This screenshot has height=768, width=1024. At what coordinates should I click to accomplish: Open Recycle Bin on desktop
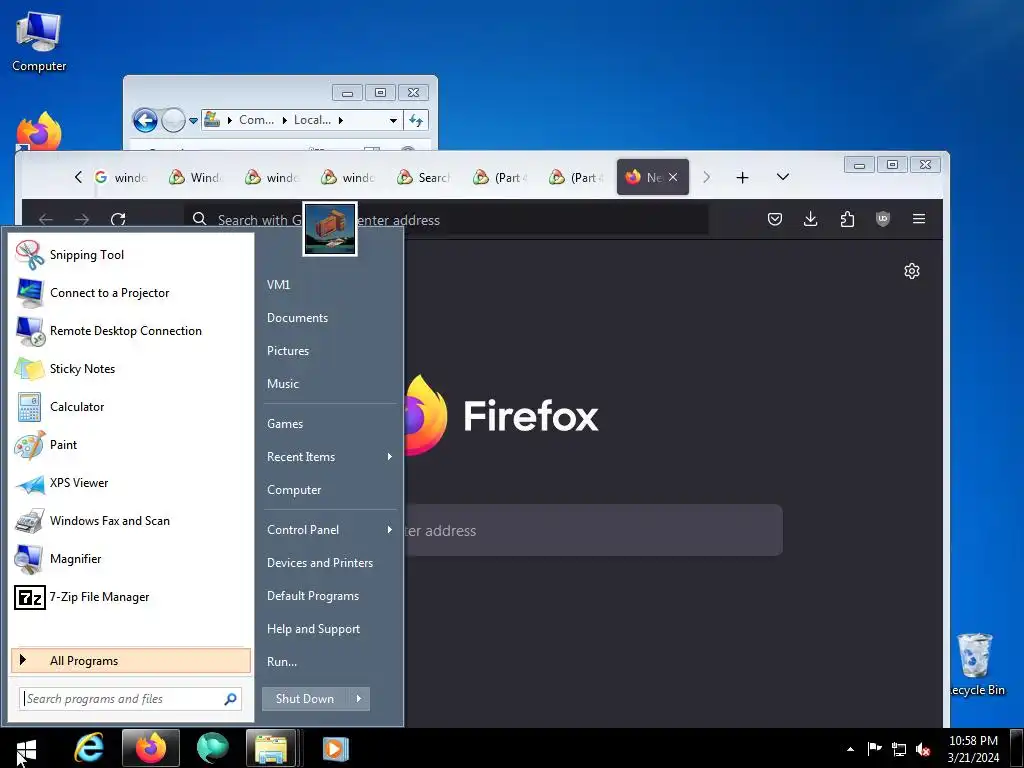(x=976, y=664)
